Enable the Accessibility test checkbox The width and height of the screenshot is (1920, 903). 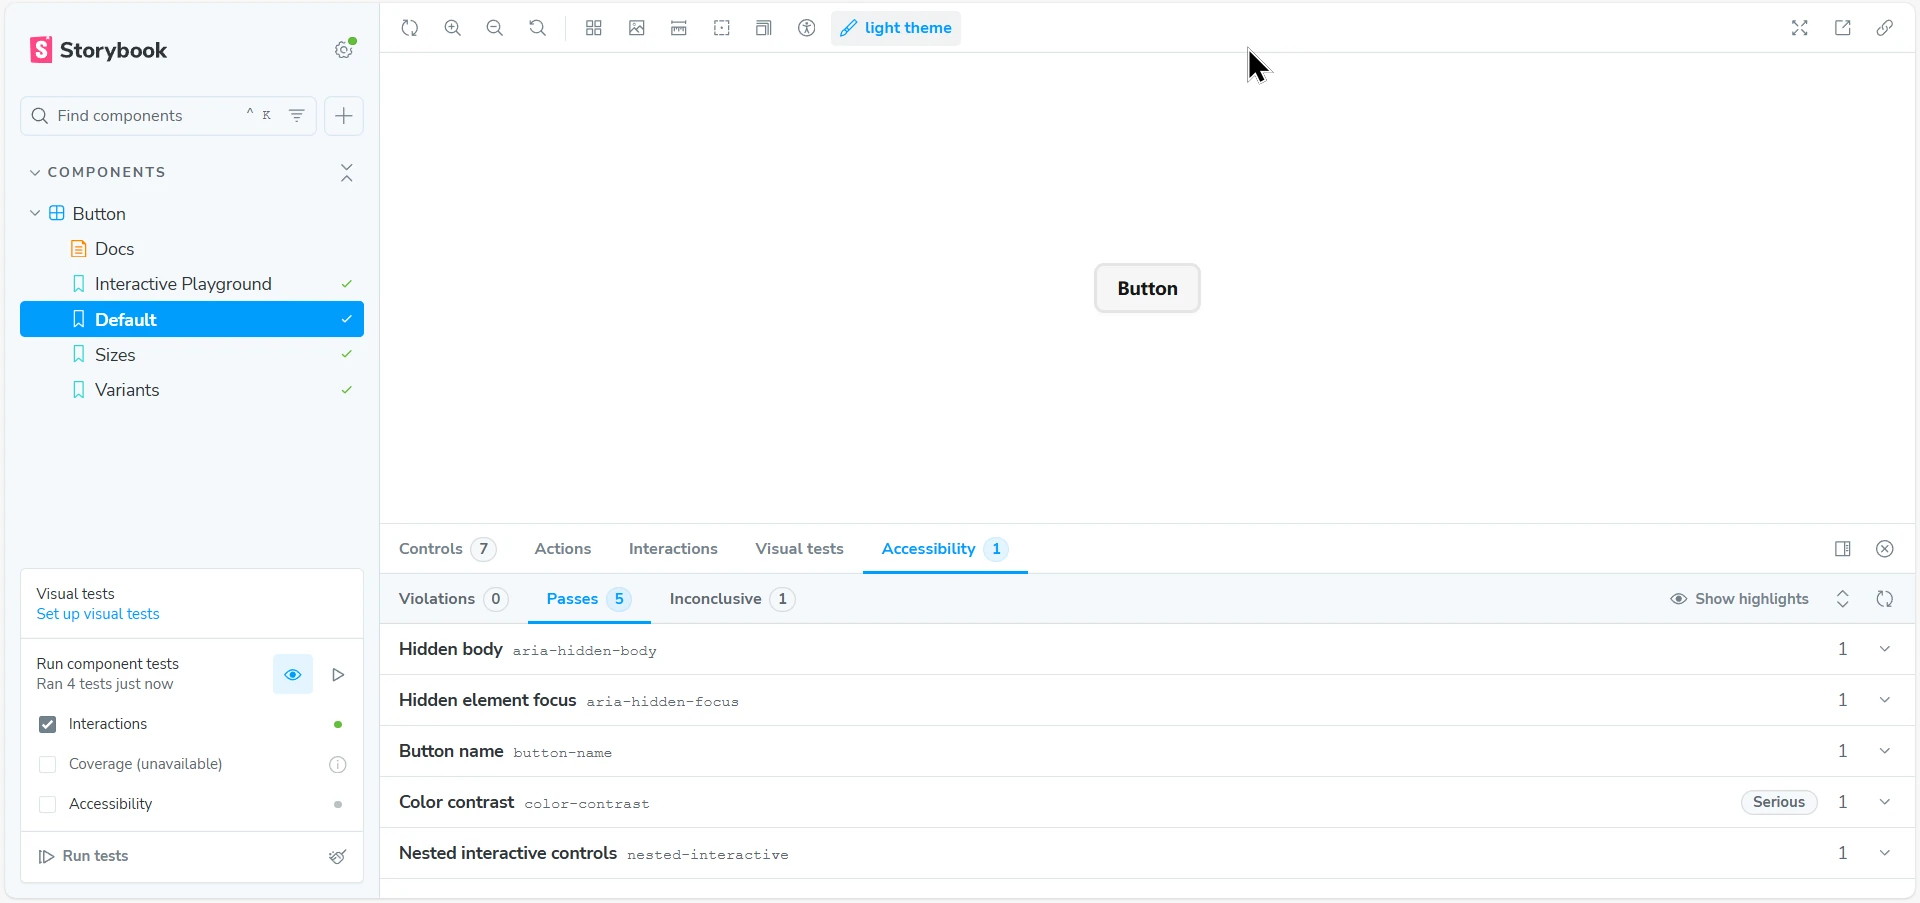[x=47, y=805]
